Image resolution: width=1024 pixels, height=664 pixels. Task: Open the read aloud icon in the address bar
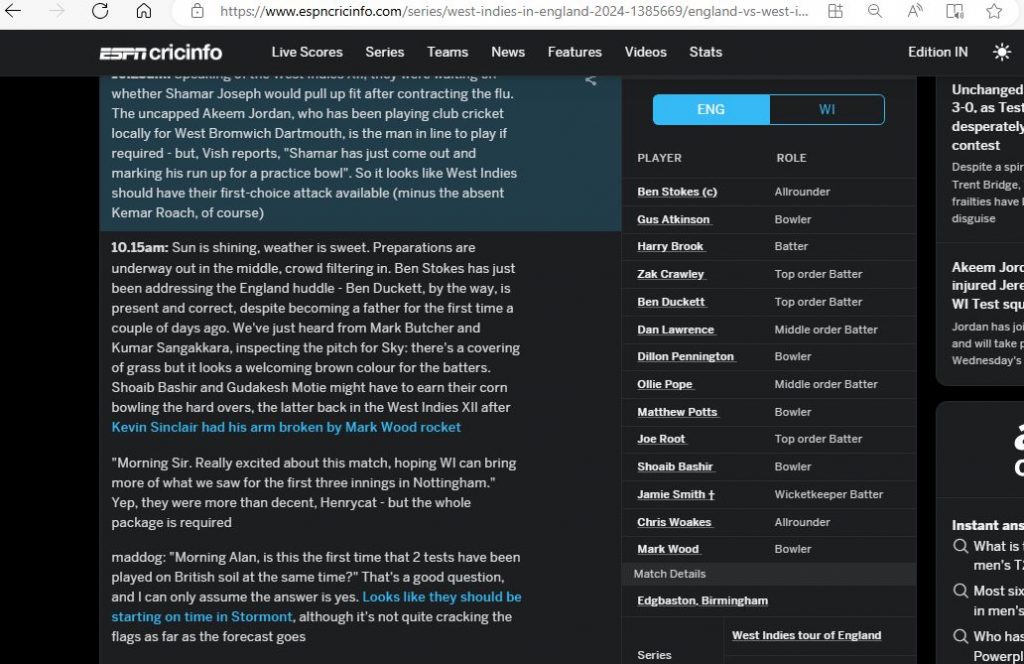pos(914,11)
